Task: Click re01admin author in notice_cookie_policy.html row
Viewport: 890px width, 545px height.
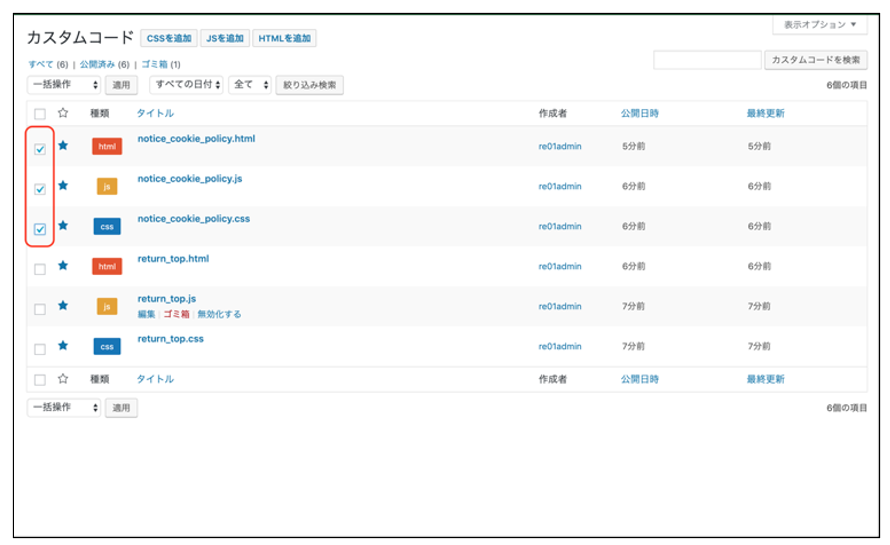Action: click(x=560, y=146)
